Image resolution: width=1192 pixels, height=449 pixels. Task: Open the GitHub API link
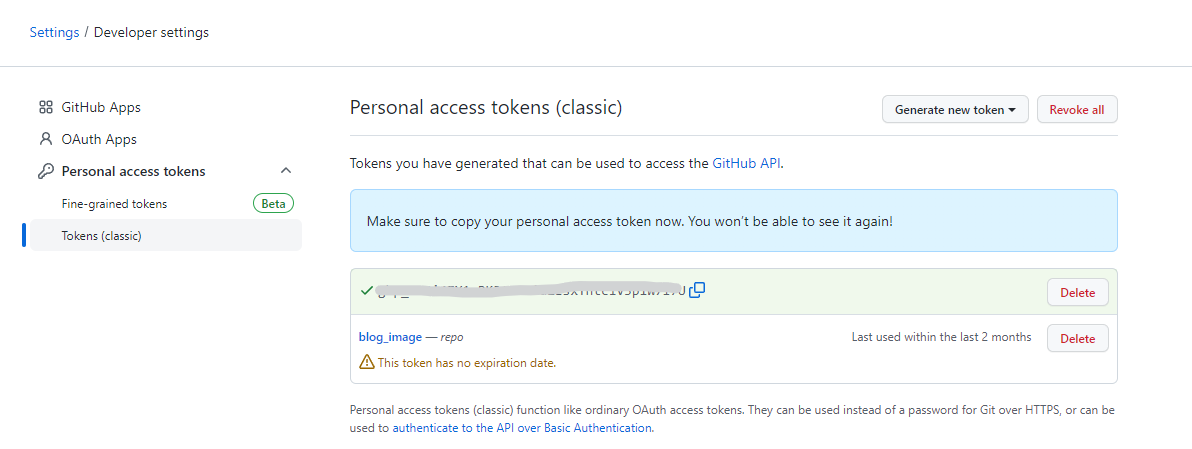(x=746, y=163)
